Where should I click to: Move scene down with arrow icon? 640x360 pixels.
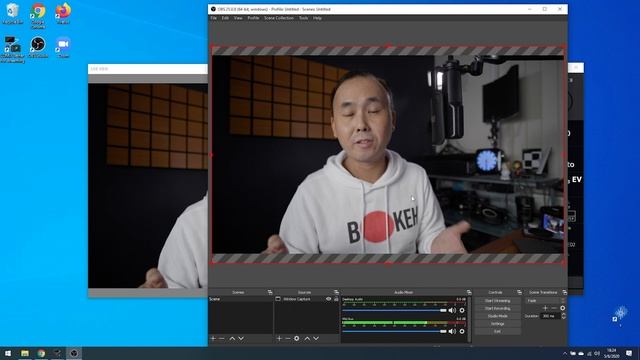click(x=241, y=338)
